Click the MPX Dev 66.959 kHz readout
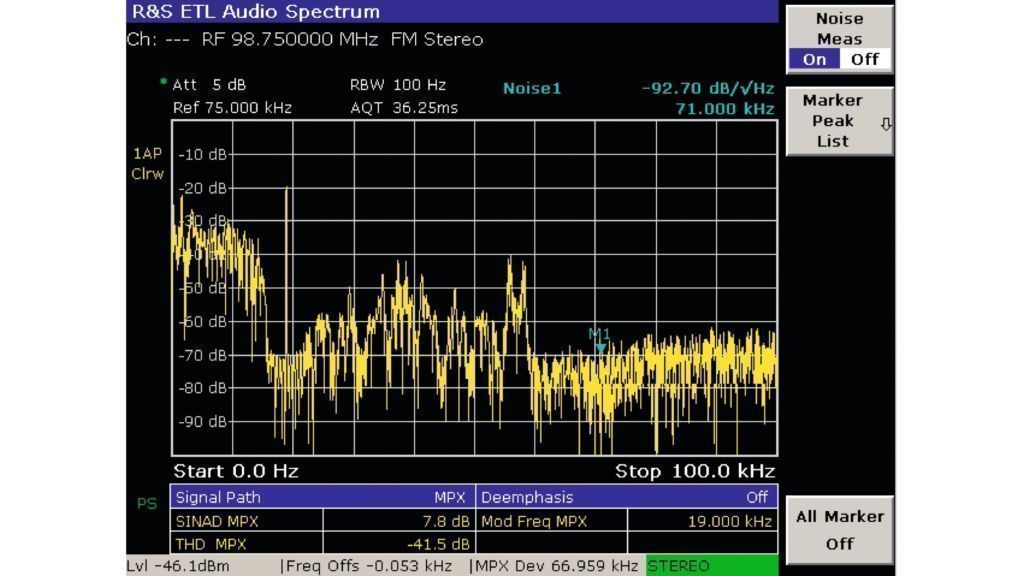 pyautogui.click(x=556, y=566)
